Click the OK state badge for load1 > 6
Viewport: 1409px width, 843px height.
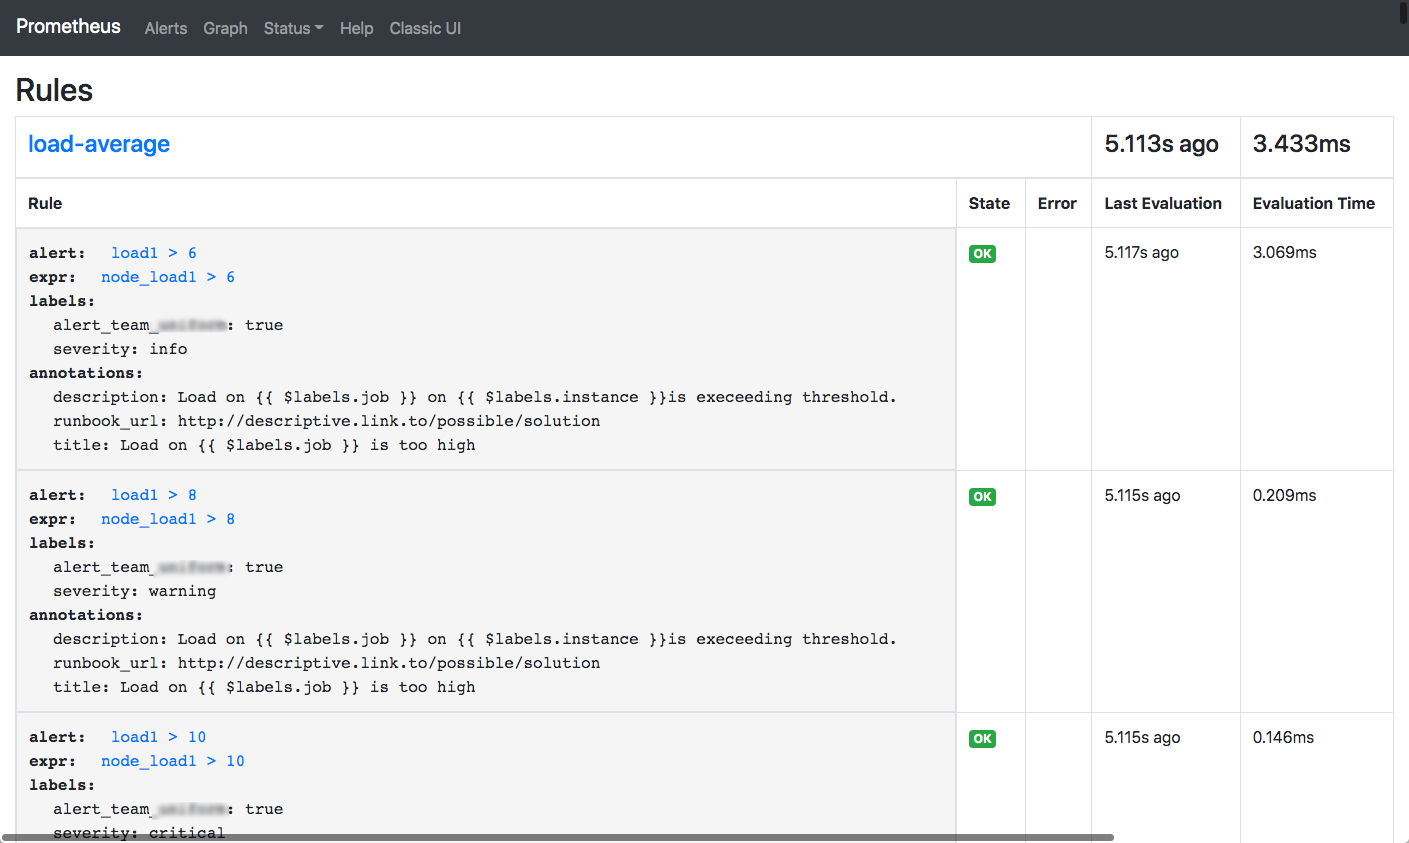pyautogui.click(x=982, y=254)
